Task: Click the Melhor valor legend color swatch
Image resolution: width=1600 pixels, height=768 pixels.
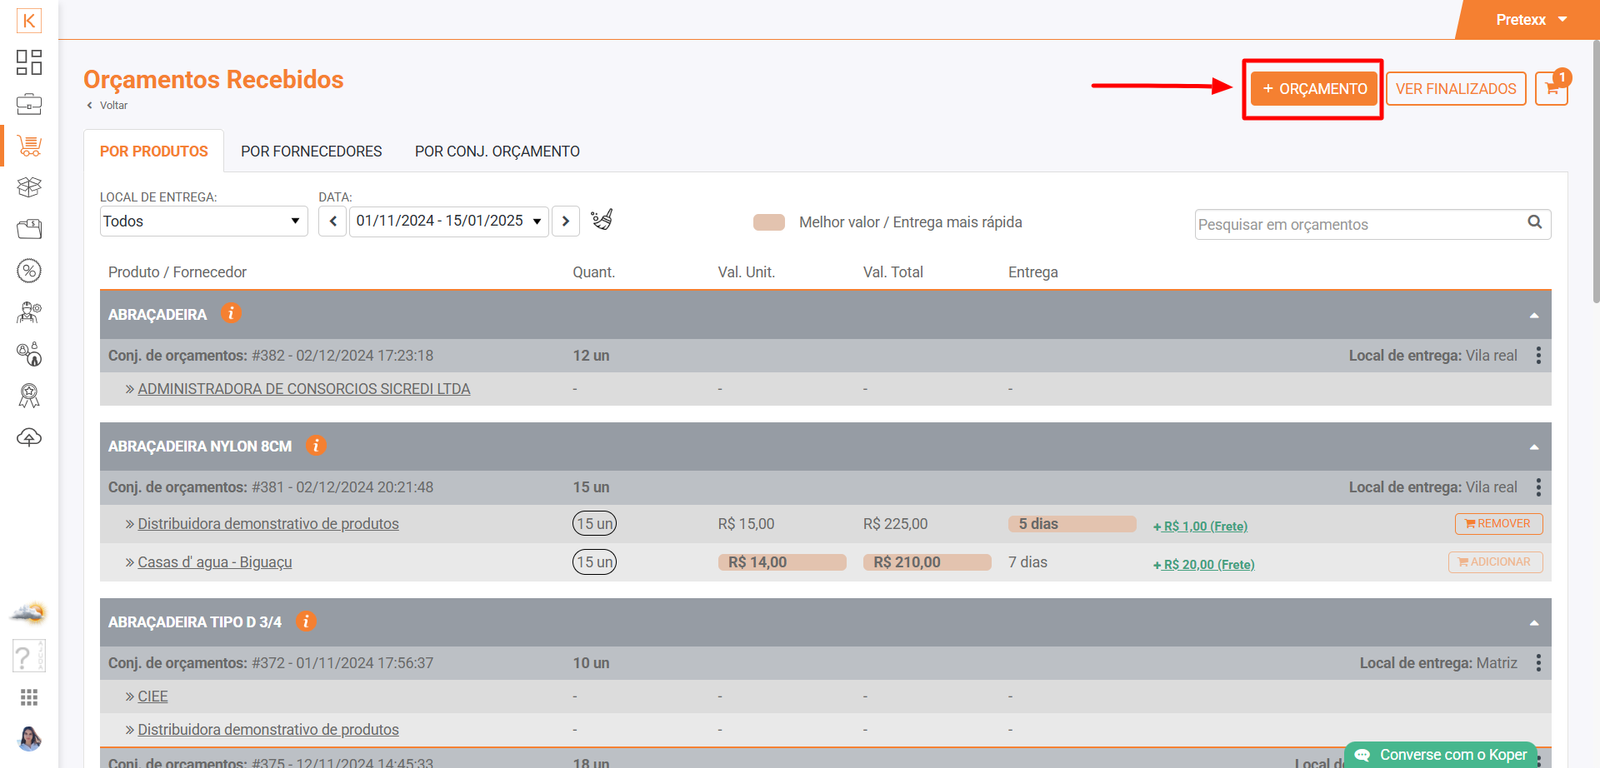Action: pos(769,222)
